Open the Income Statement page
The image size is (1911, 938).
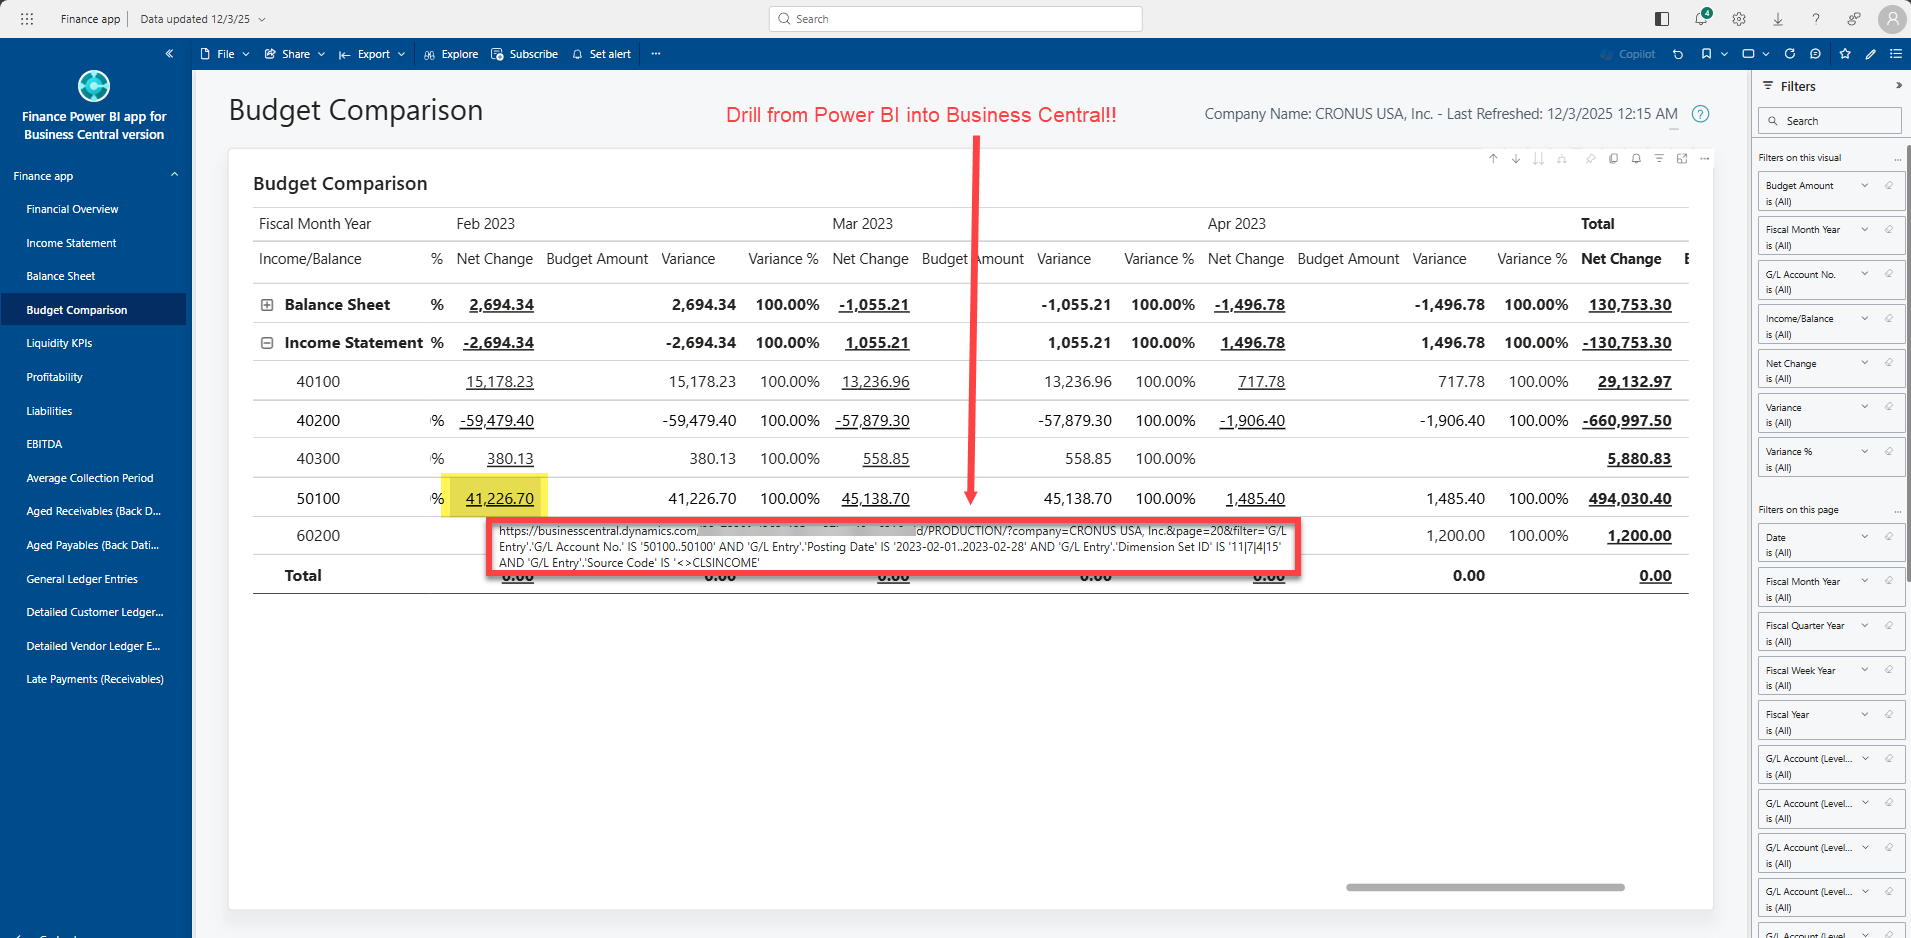(x=71, y=243)
